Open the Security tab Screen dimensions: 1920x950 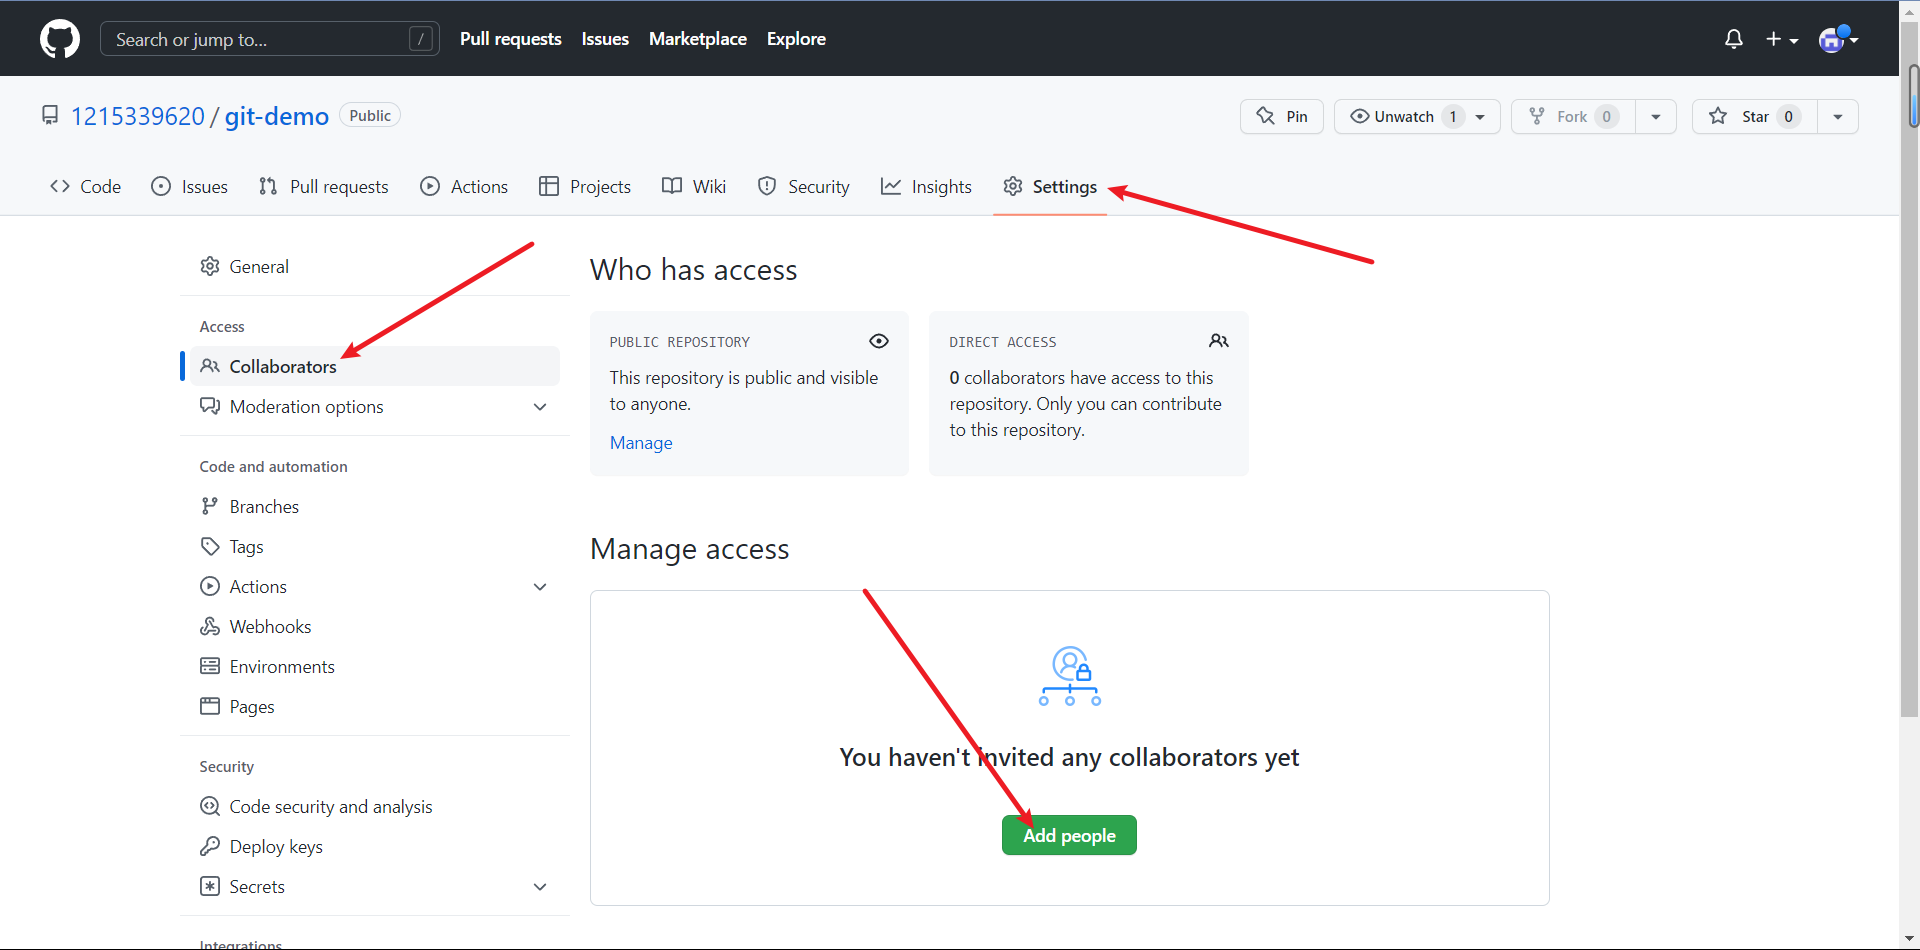804,186
